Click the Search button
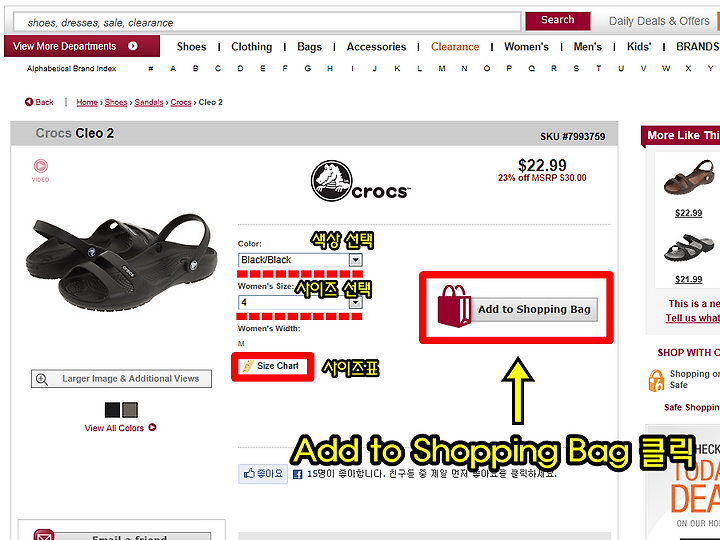Viewport: 720px width, 540px height. pyautogui.click(x=557, y=20)
